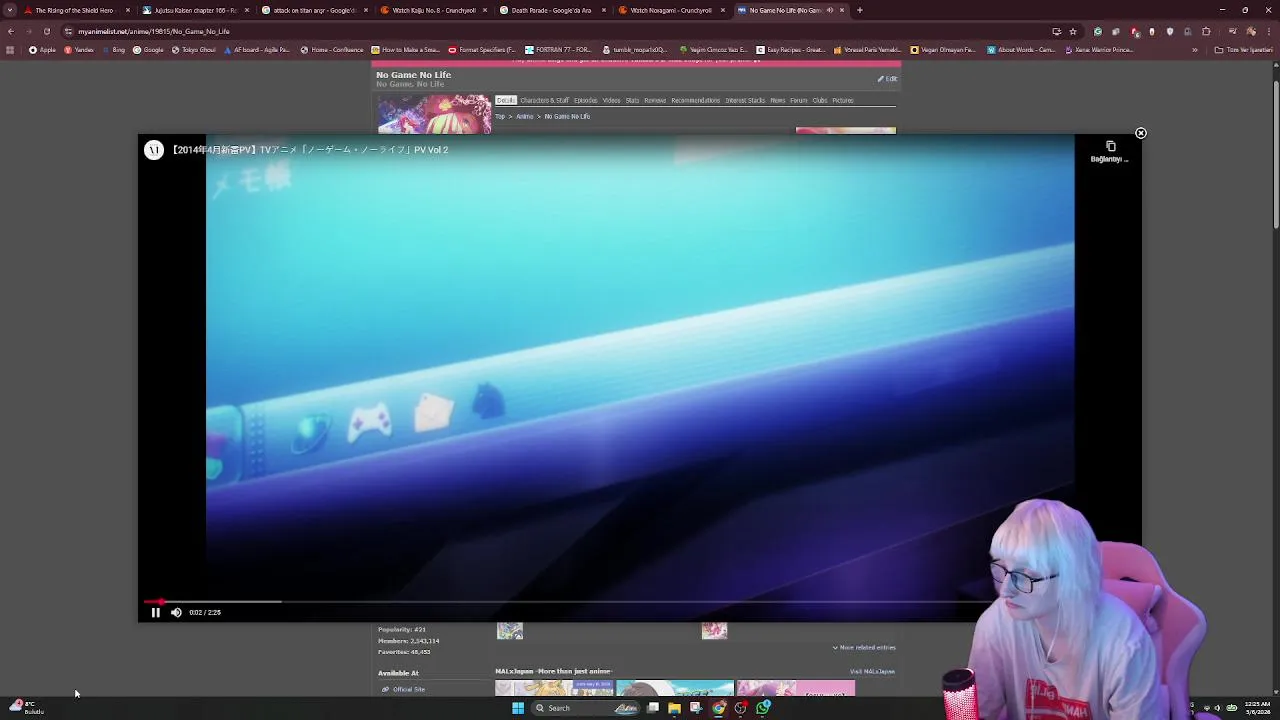Click the Anime breadcrumb link

point(525,117)
